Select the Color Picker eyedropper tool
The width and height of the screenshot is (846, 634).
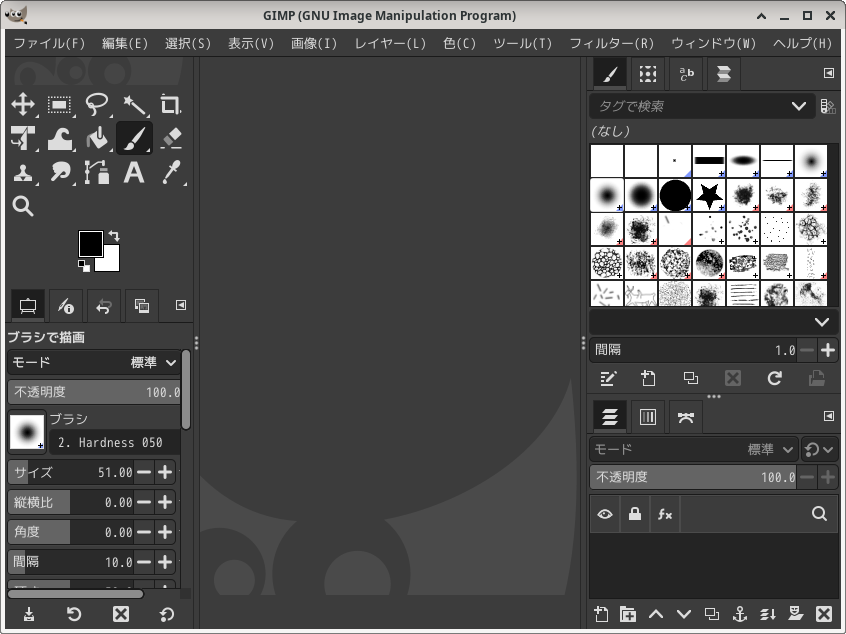click(170, 173)
